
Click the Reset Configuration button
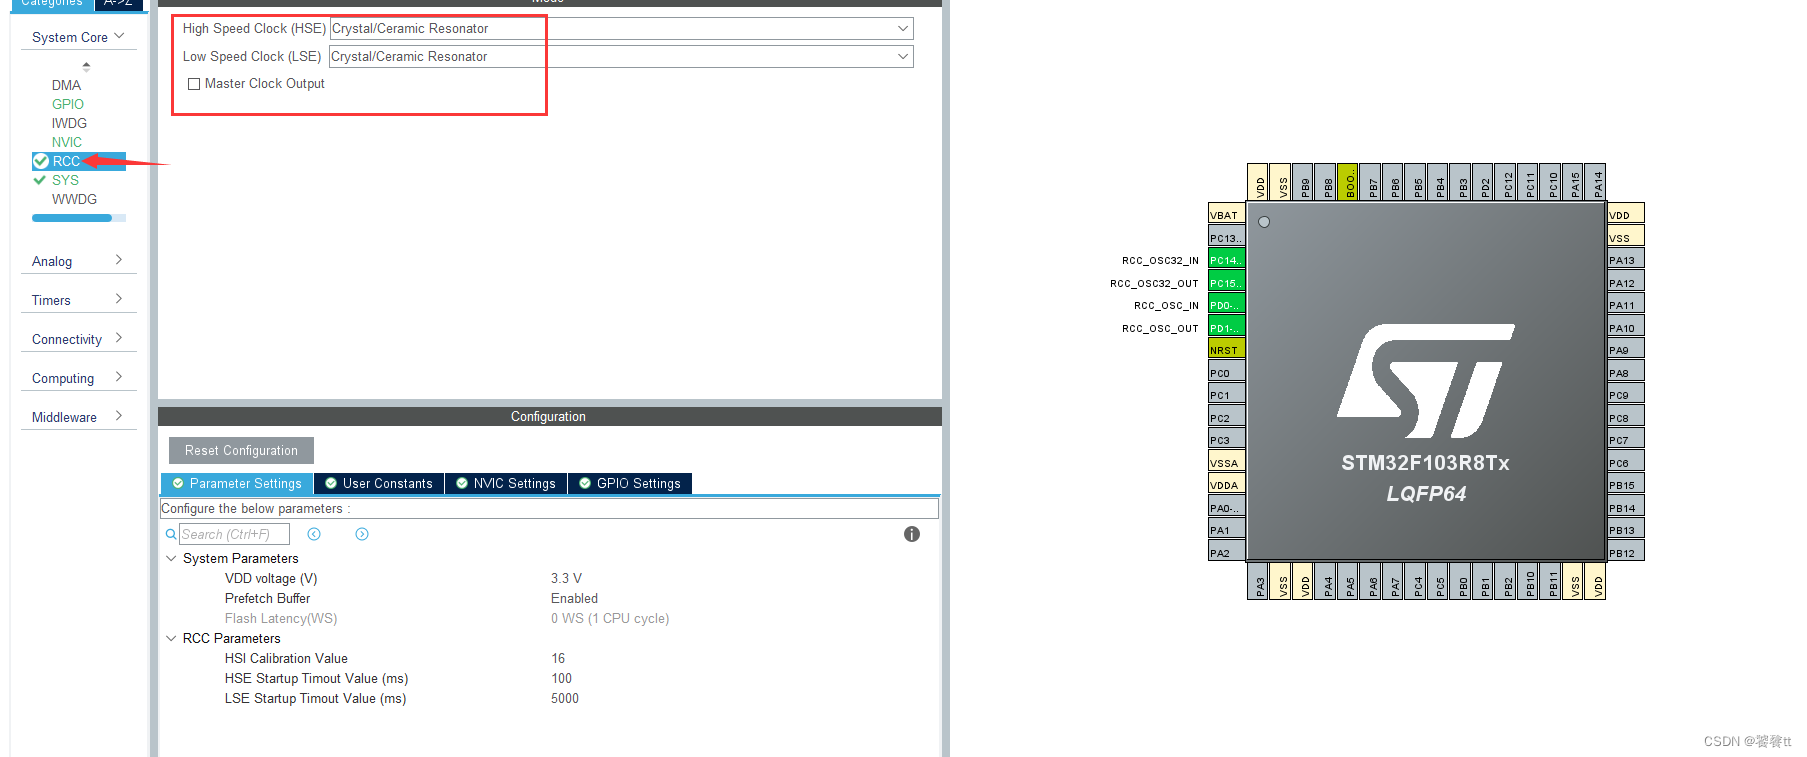pyautogui.click(x=241, y=450)
